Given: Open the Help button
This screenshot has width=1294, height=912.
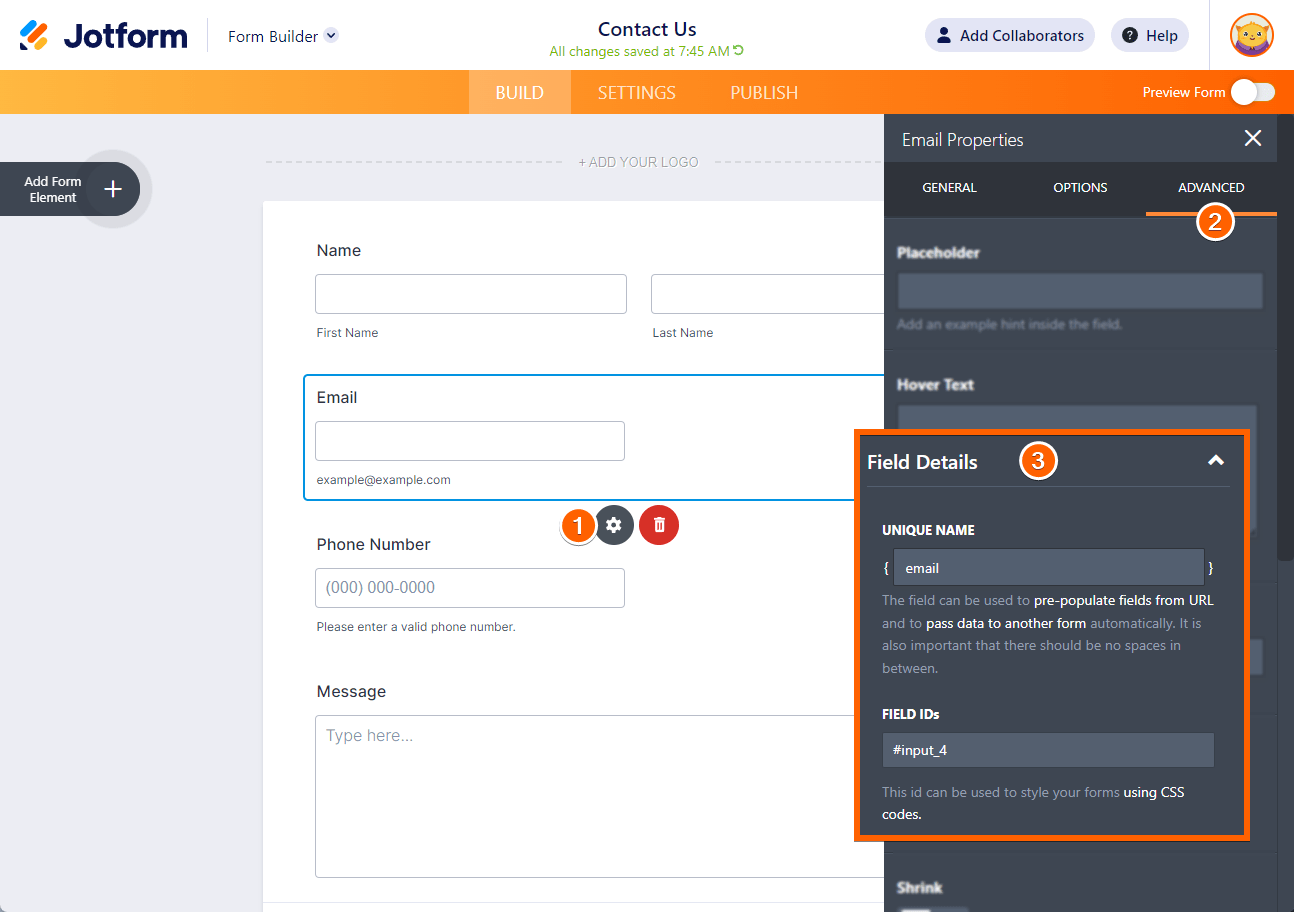Looking at the screenshot, I should pyautogui.click(x=1150, y=35).
